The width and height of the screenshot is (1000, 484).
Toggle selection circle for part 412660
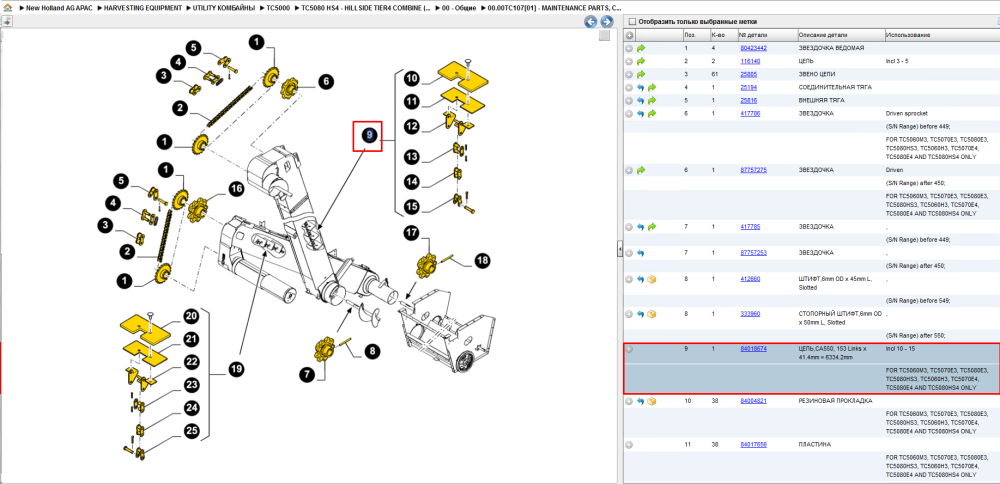coord(629,279)
